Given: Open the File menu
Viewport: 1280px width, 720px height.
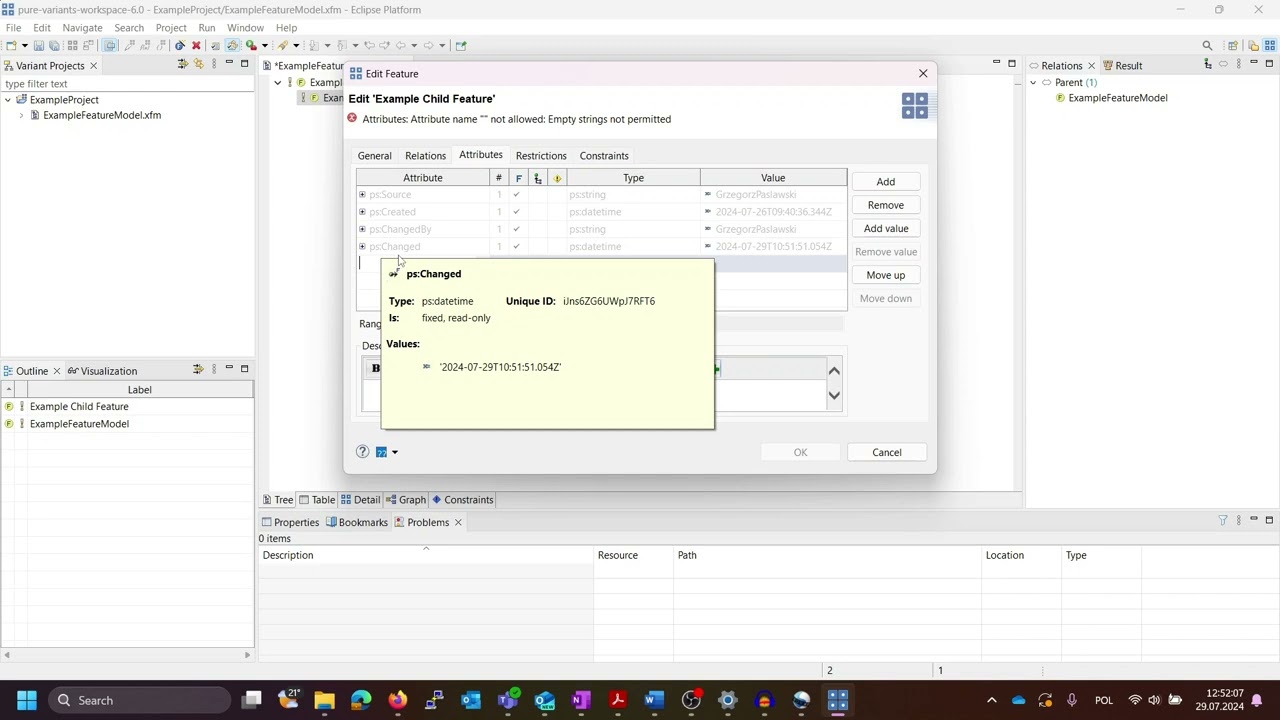Looking at the screenshot, I should coord(14,28).
